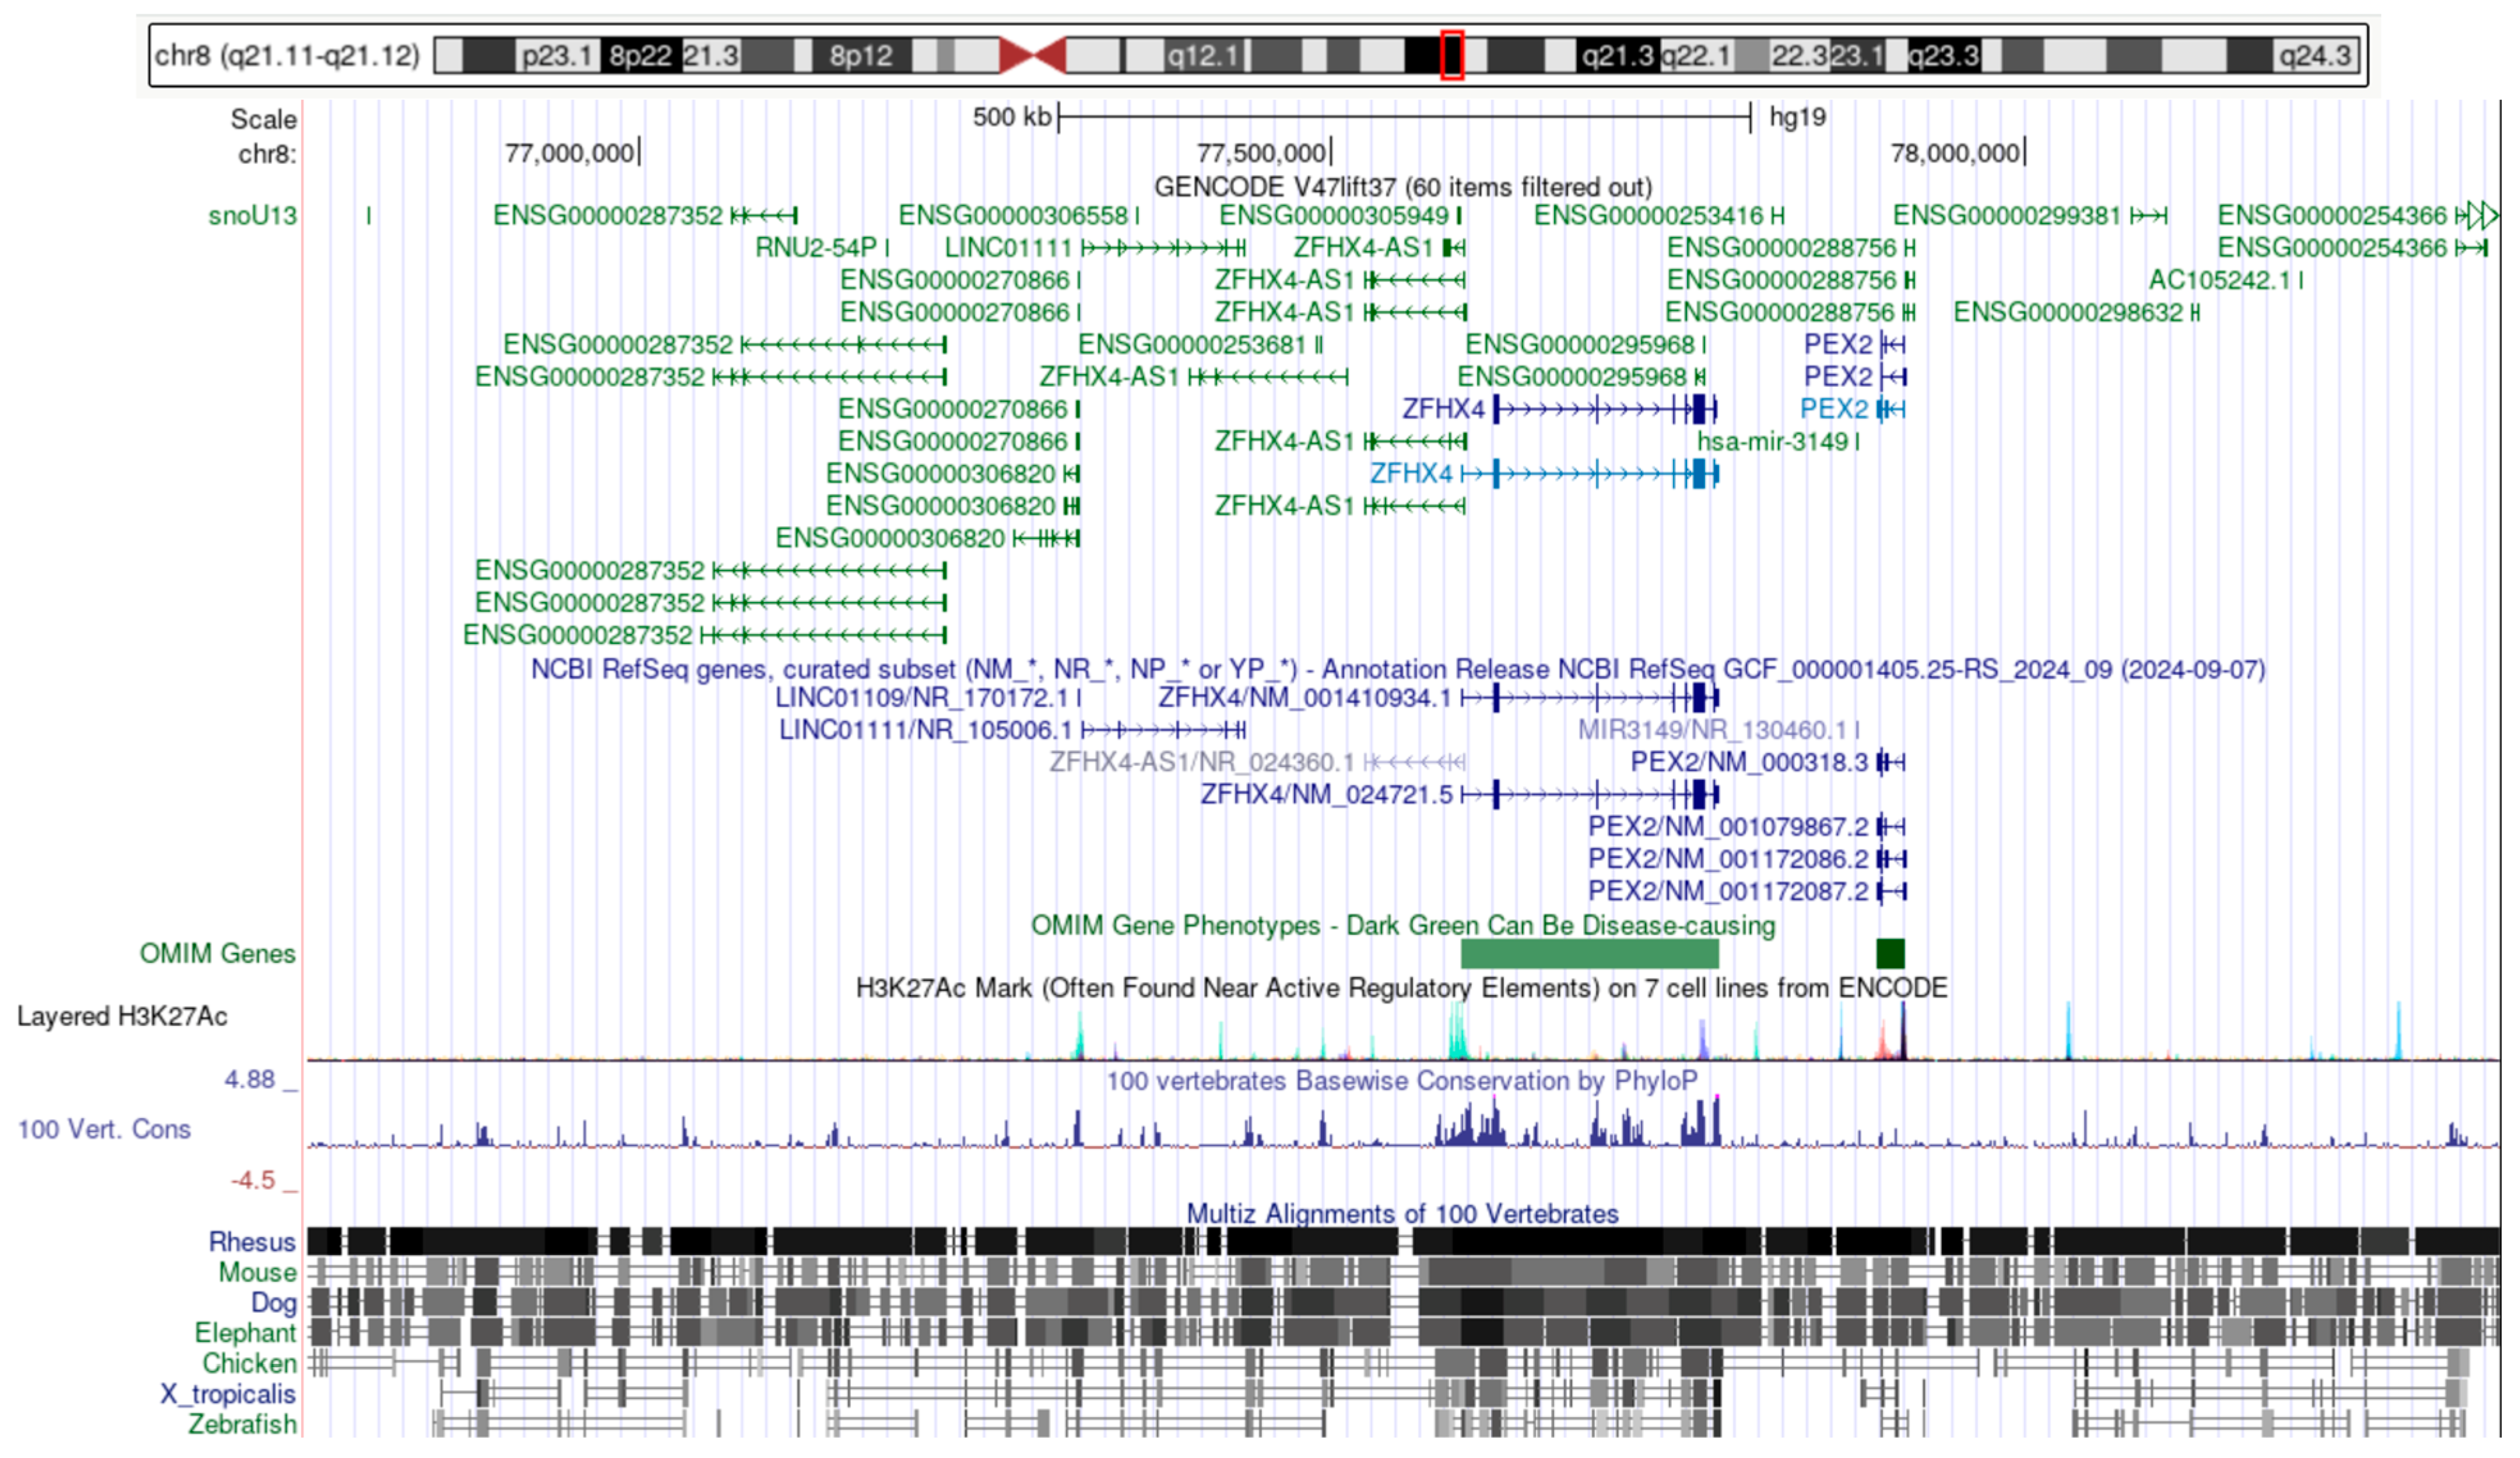2520x1458 pixels.
Task: Click the Chicken alignment row label
Action: (x=249, y=1363)
